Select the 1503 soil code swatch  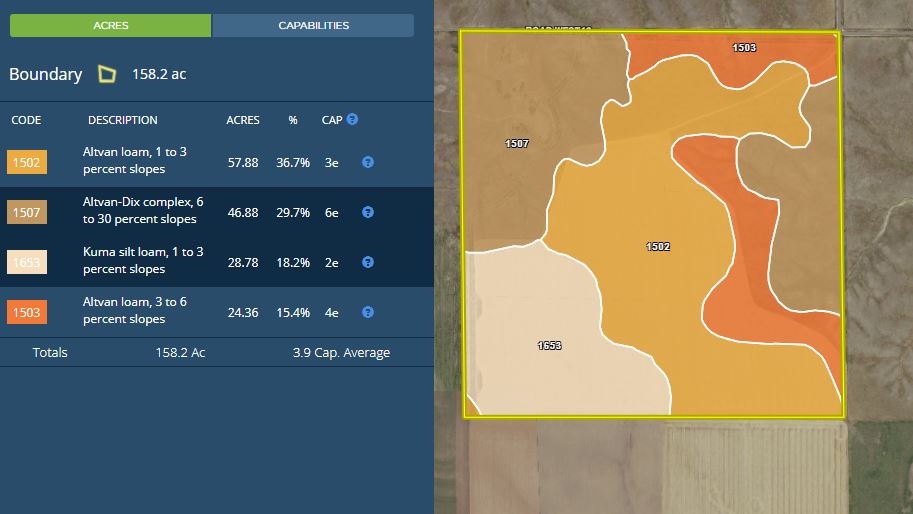[x=27, y=313]
